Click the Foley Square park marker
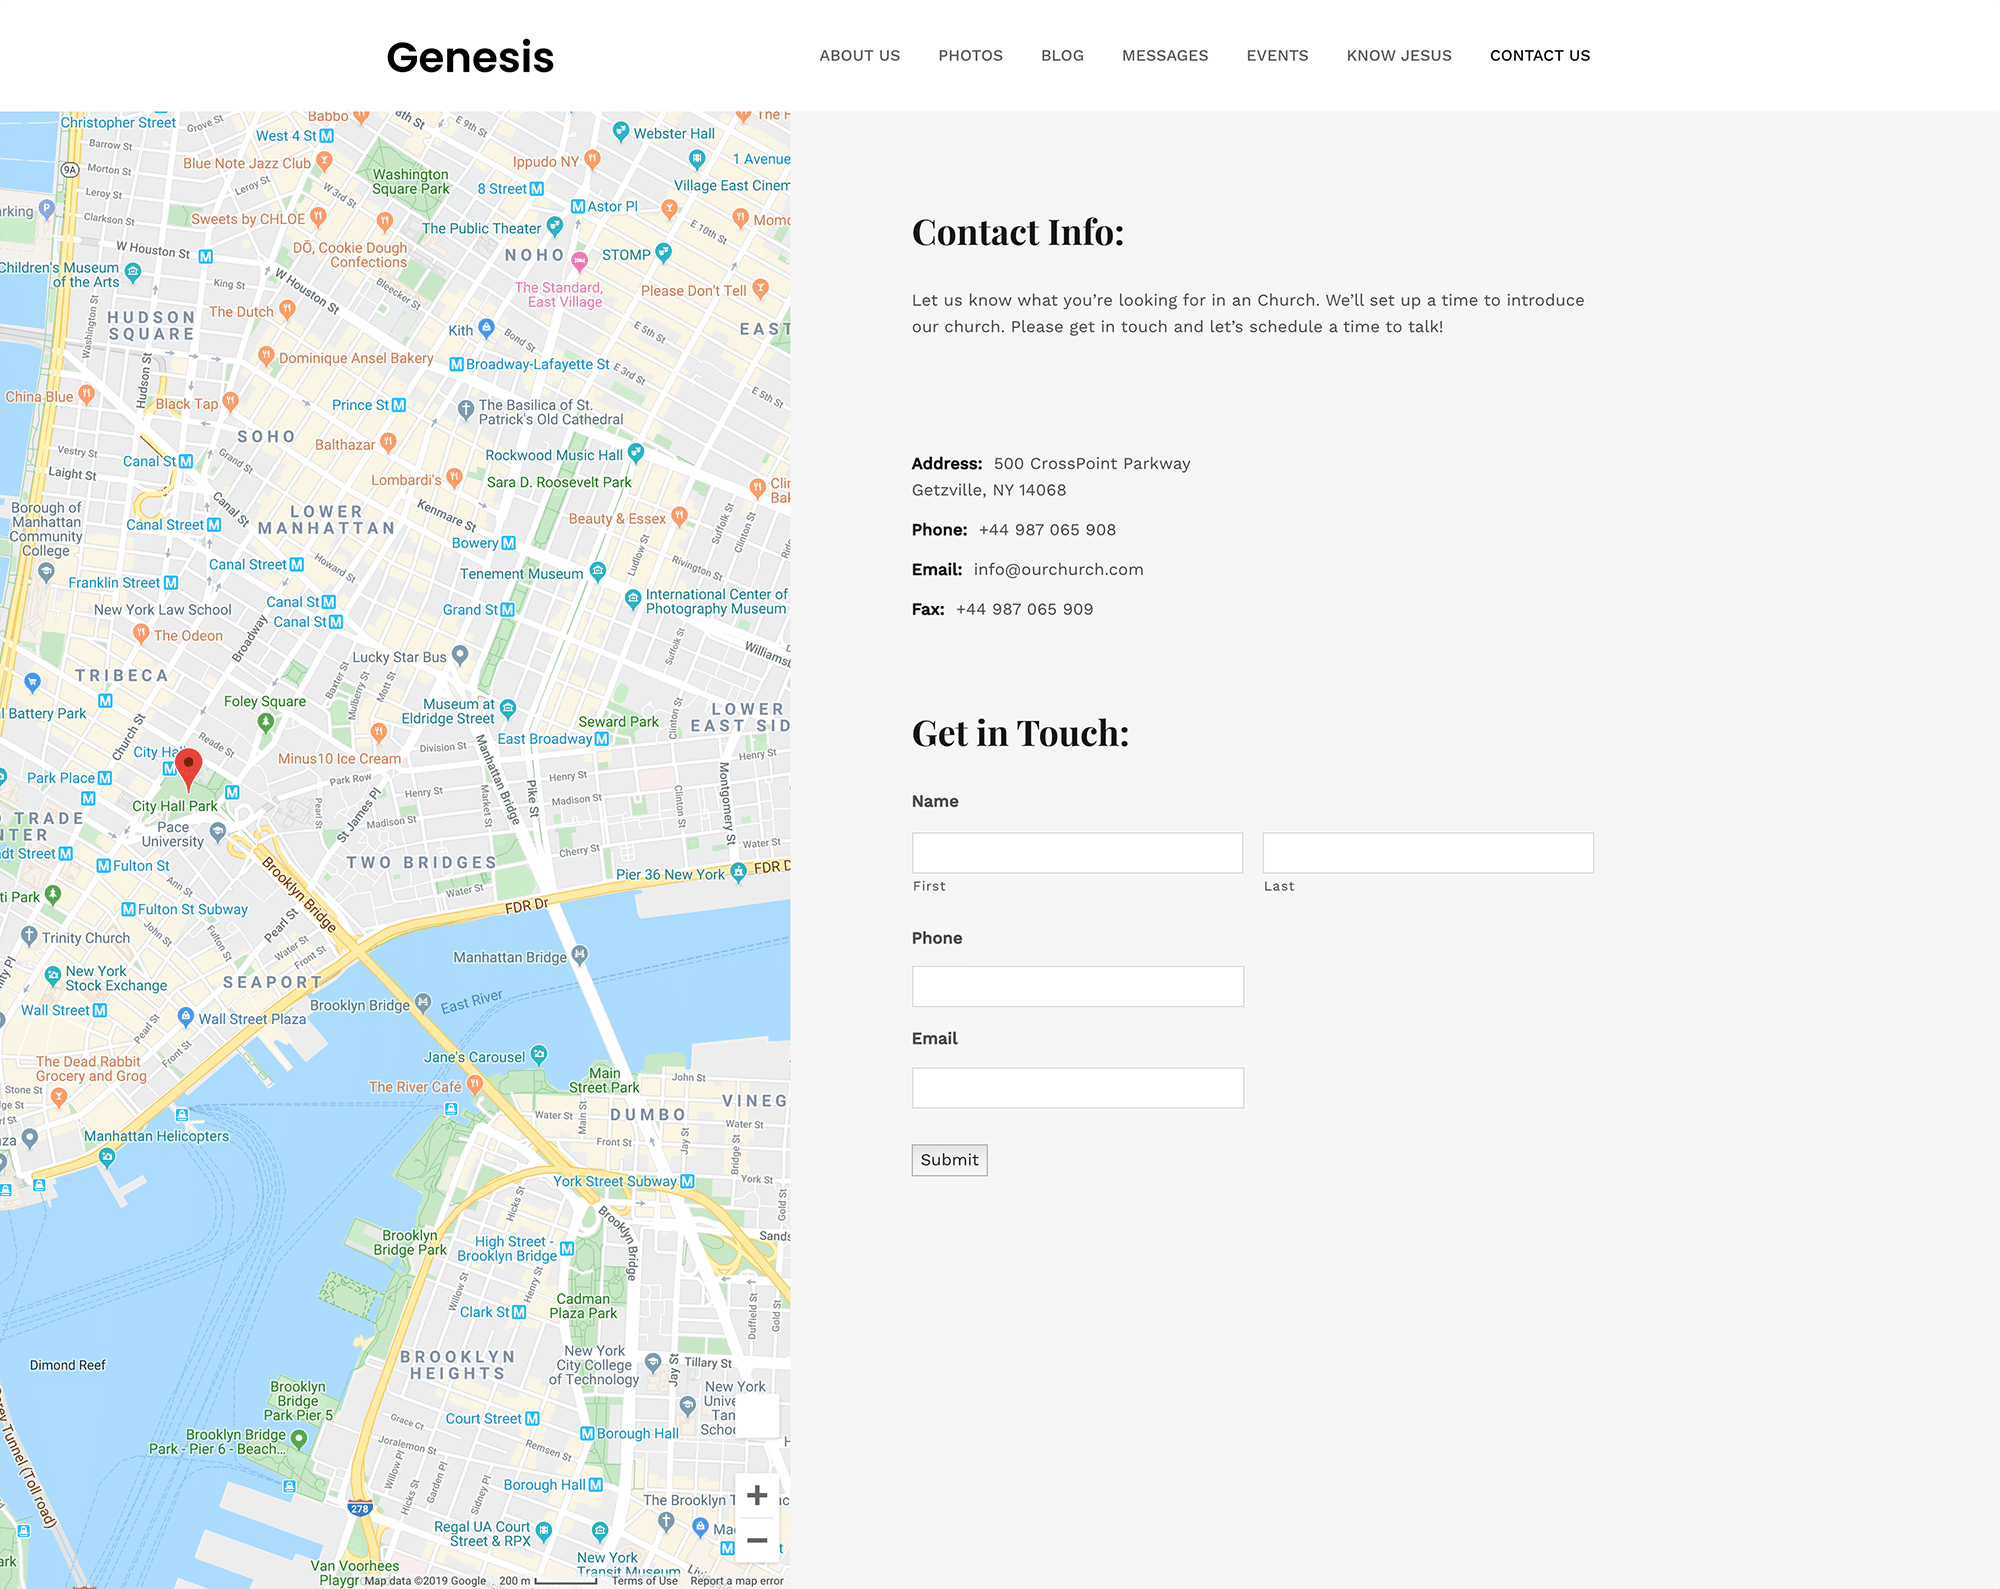 (x=265, y=721)
